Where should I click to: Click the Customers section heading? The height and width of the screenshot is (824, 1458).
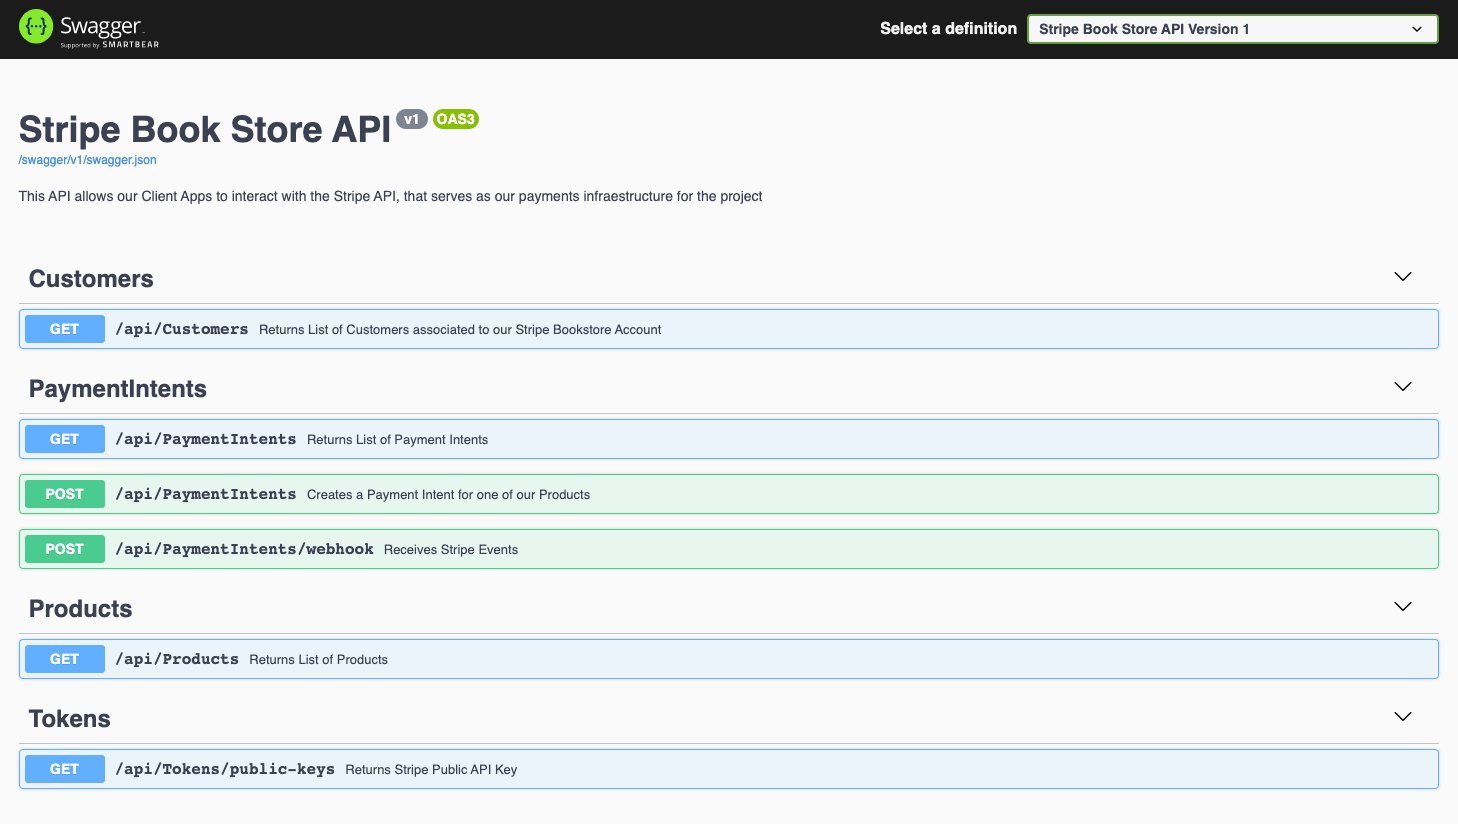(x=91, y=279)
